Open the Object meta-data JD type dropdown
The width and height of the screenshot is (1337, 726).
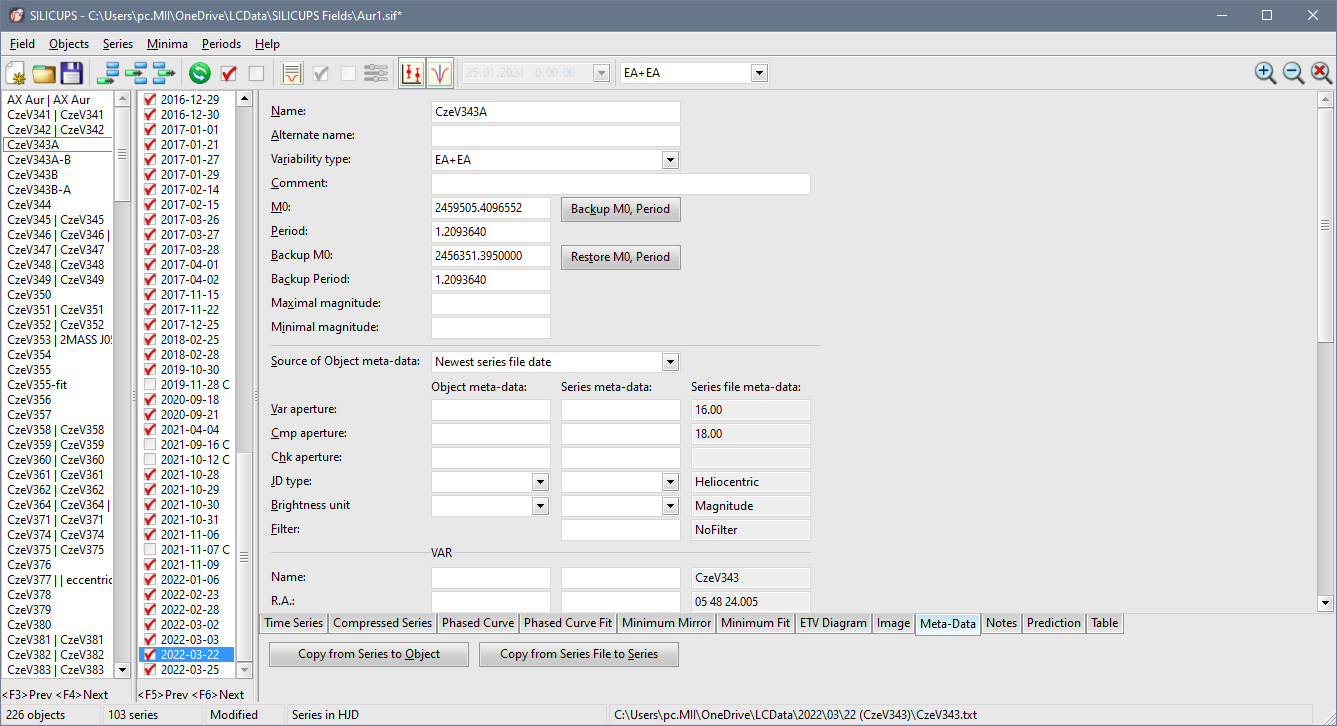540,482
